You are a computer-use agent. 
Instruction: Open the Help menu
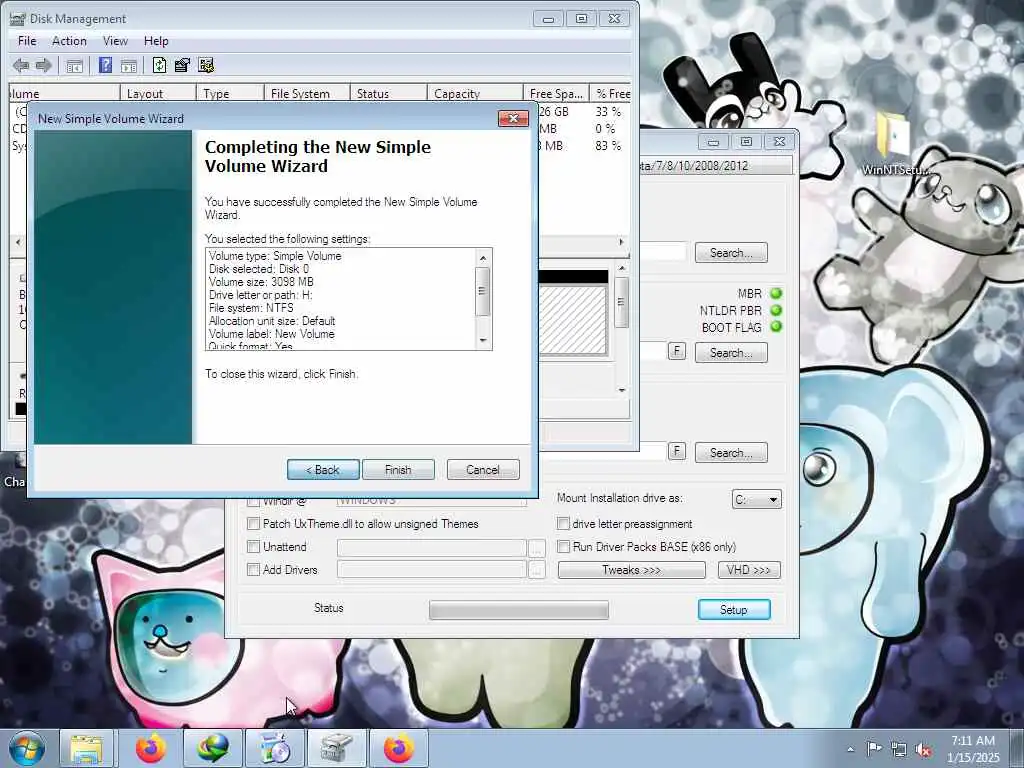[x=156, y=40]
